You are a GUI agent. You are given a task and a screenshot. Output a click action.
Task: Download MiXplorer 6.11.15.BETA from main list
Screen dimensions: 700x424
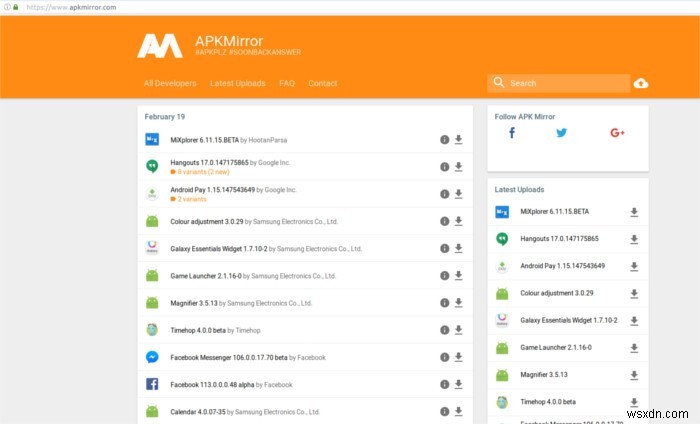pyautogui.click(x=458, y=140)
